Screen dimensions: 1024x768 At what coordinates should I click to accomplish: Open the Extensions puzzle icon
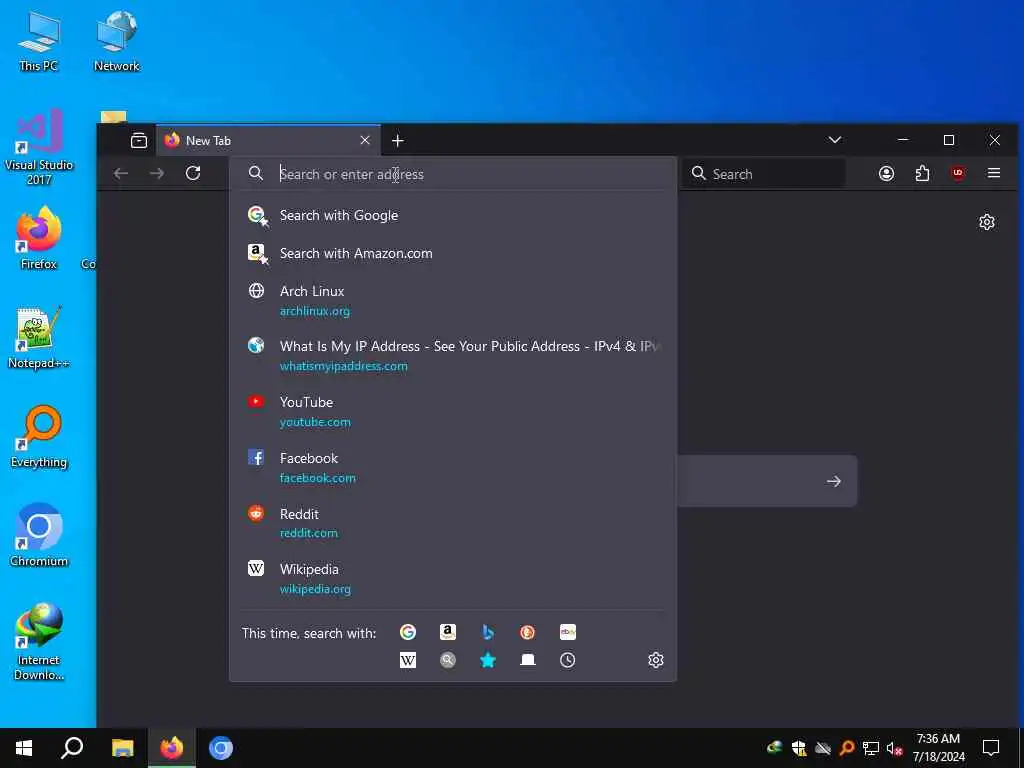click(922, 173)
